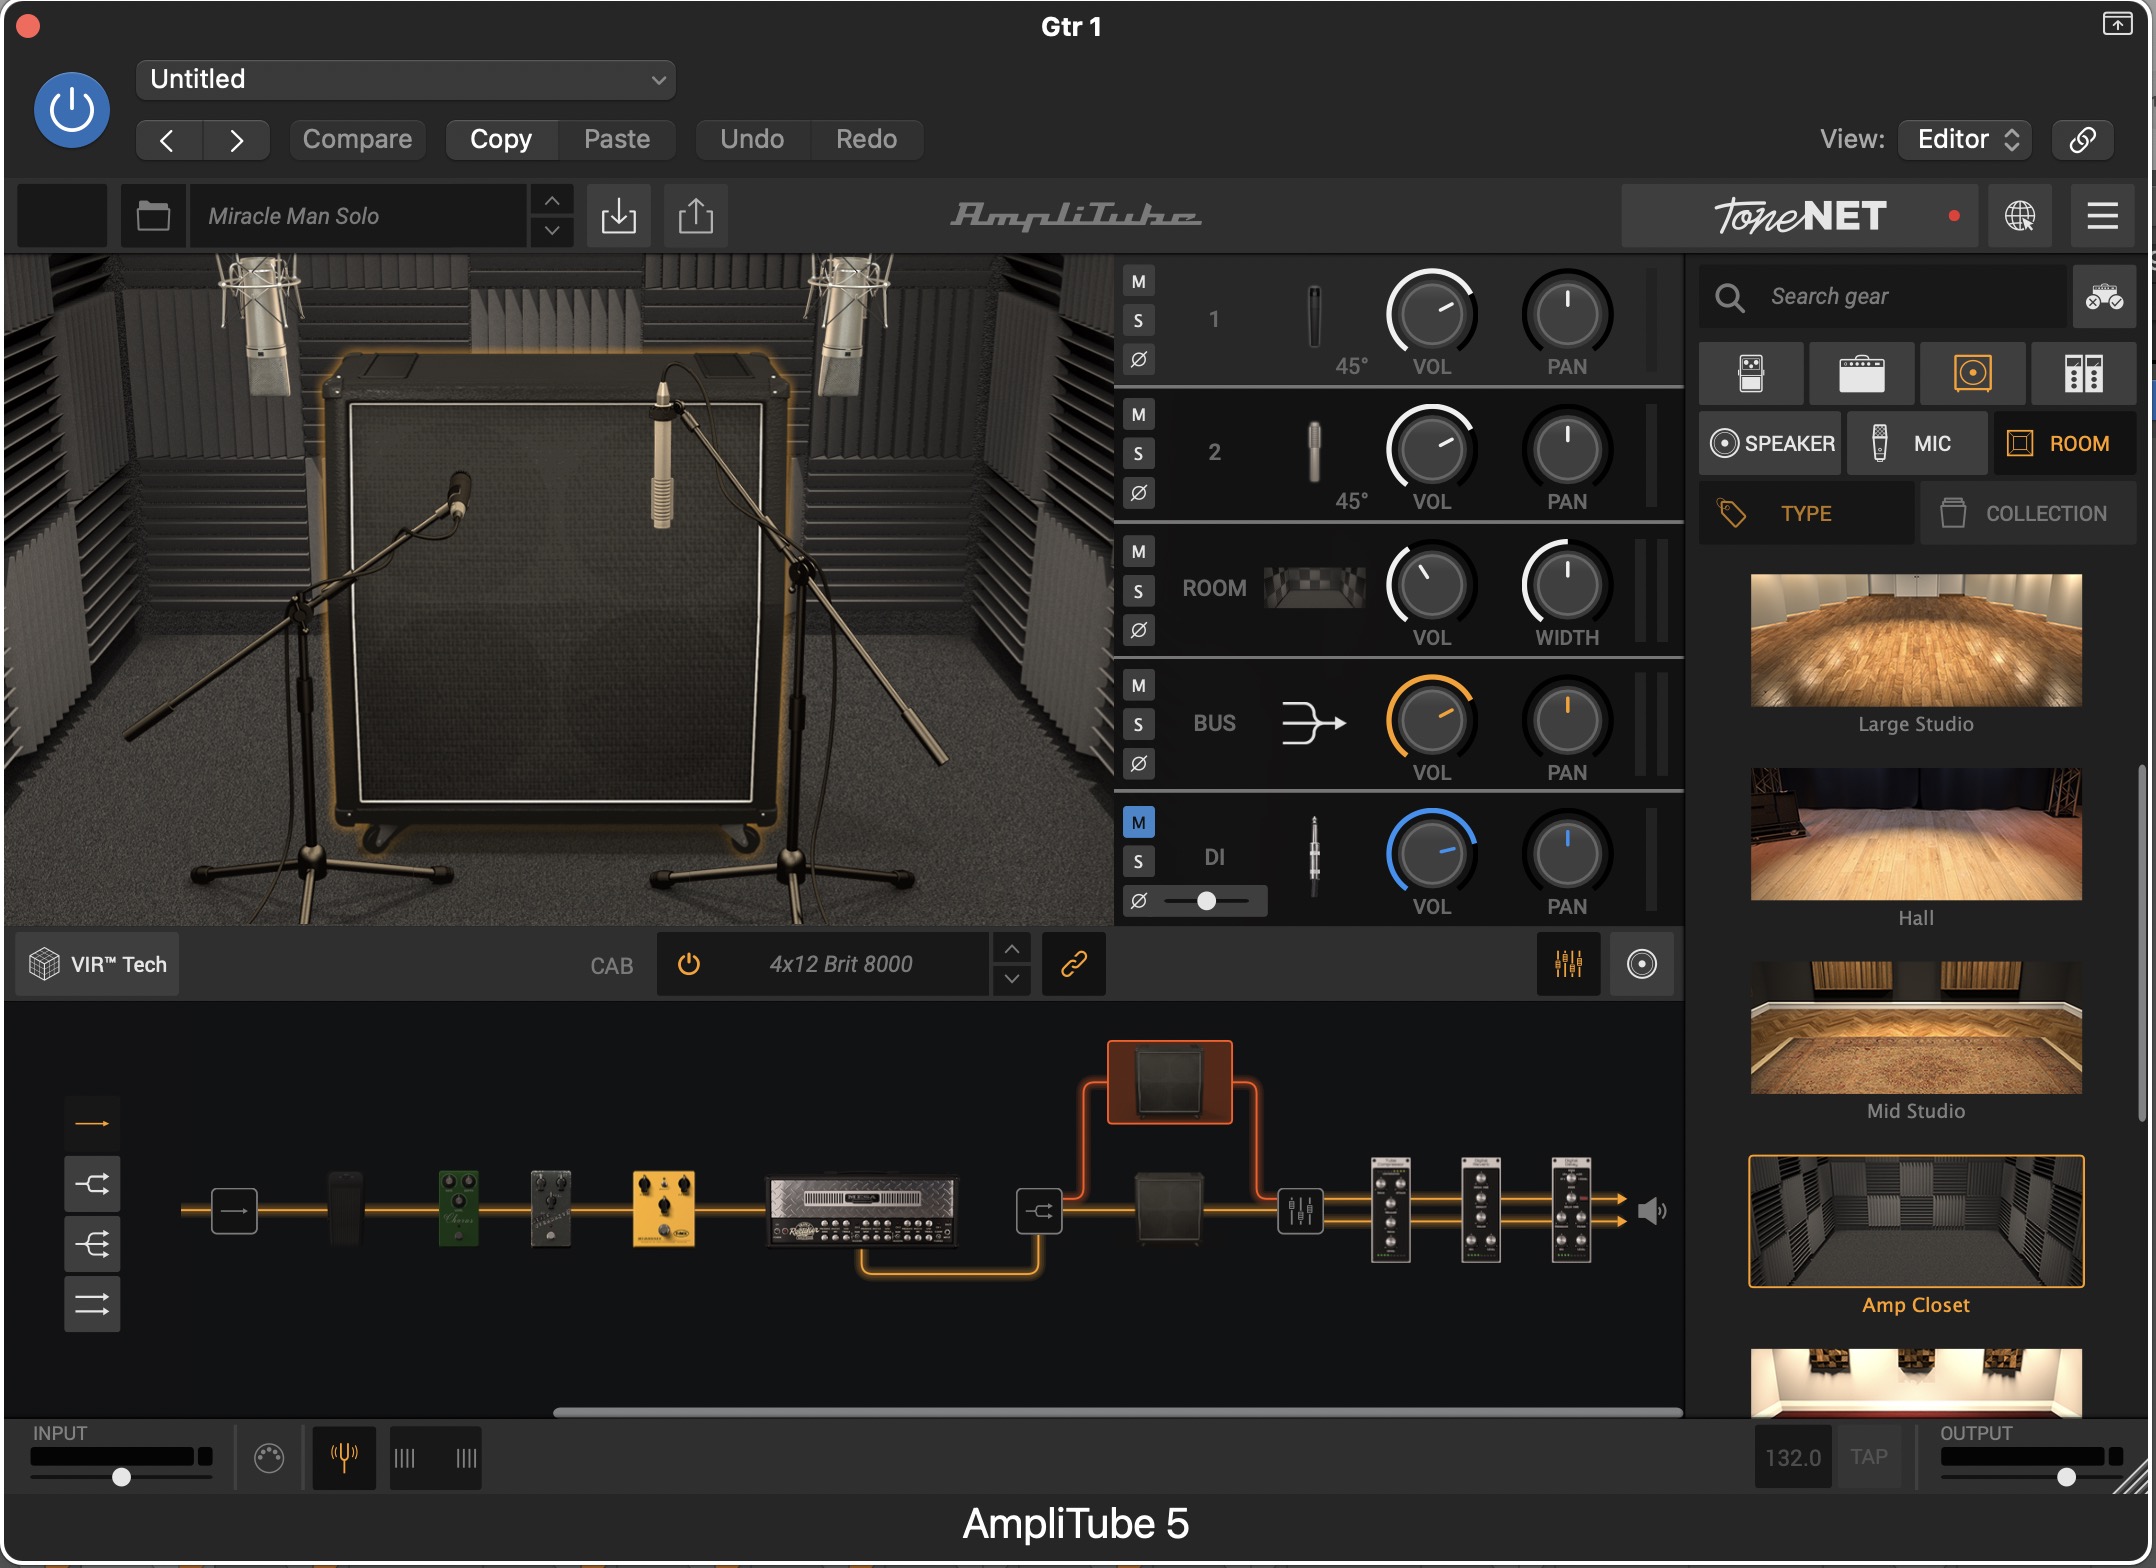The width and height of the screenshot is (2156, 1568).
Task: Select the cabinet gear category
Action: click(1973, 374)
